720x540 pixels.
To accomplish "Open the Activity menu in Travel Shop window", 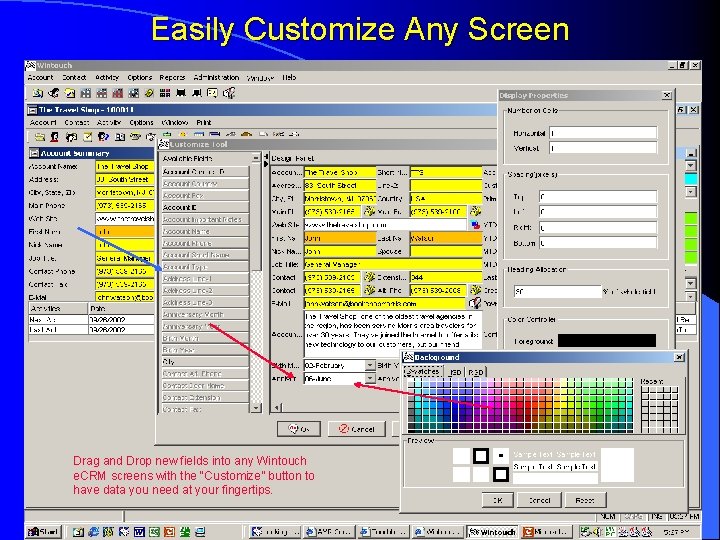I will (109, 123).
